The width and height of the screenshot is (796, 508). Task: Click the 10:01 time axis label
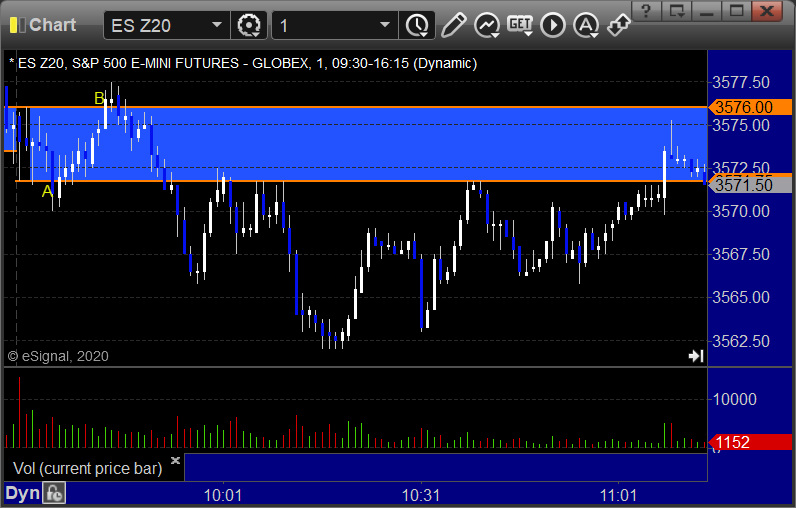pos(223,495)
